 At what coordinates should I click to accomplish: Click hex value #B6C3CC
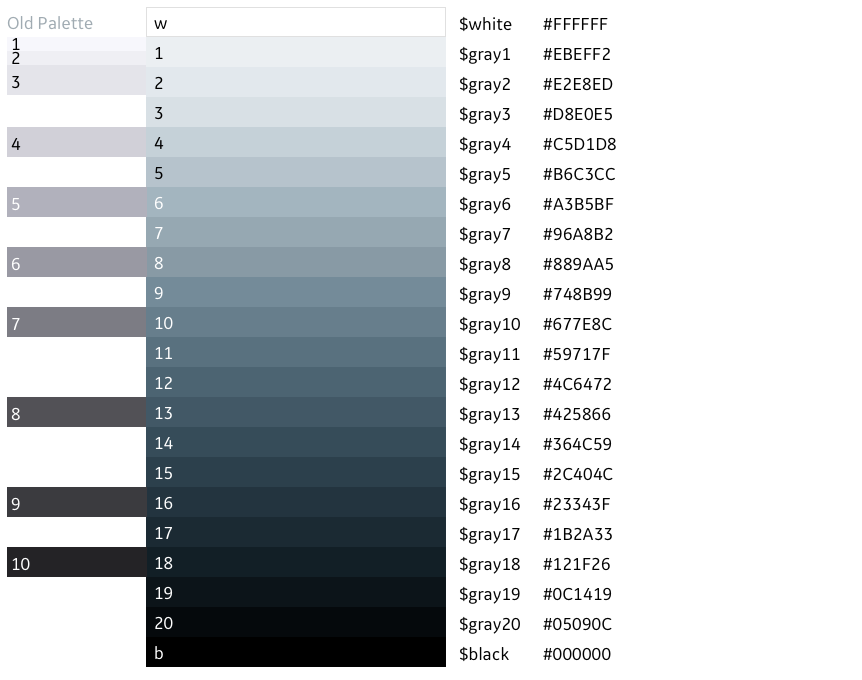(579, 174)
